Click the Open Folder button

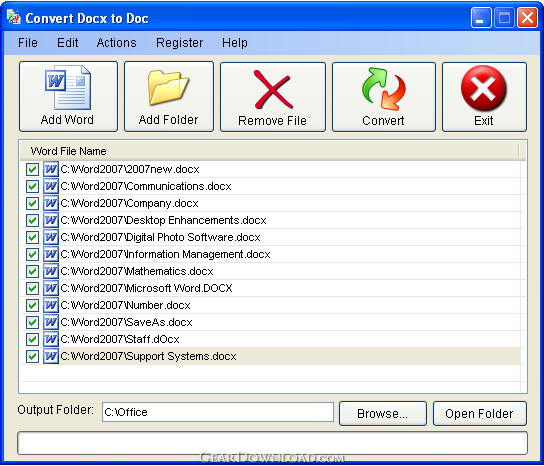coord(480,414)
